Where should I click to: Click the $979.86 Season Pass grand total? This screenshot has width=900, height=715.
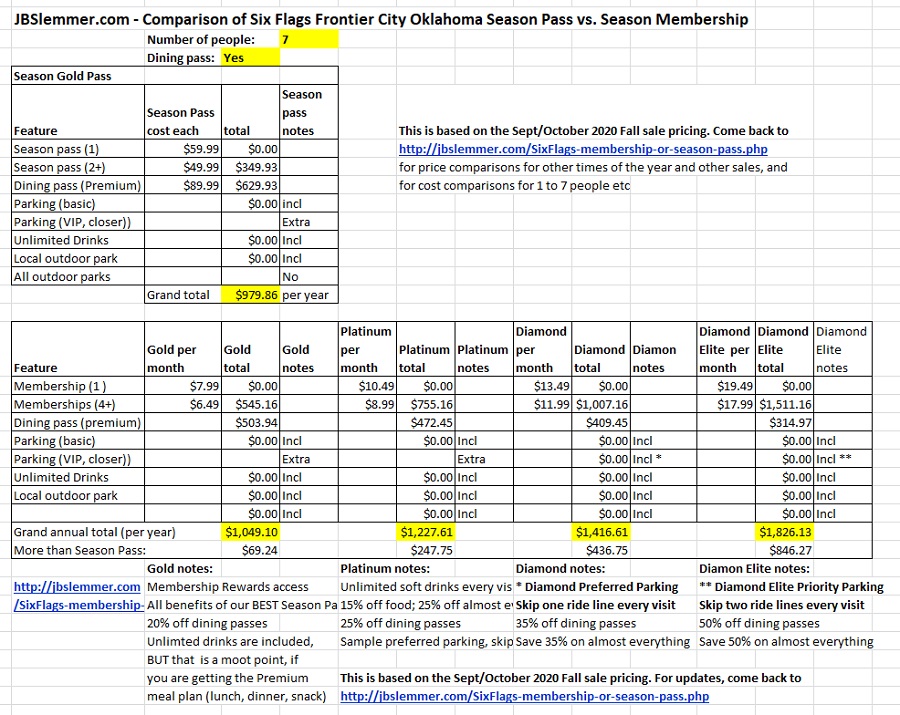(x=251, y=295)
